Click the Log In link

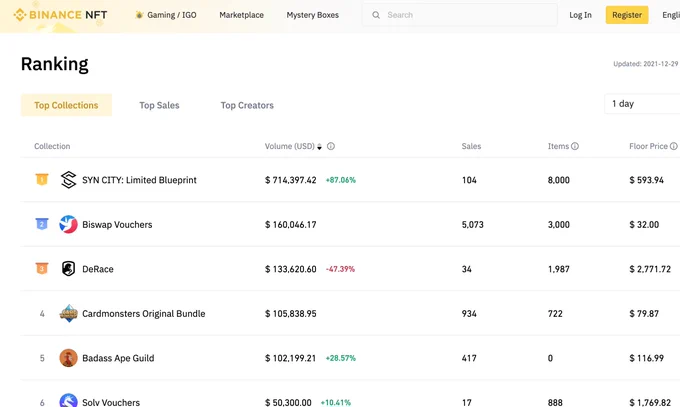tap(580, 15)
